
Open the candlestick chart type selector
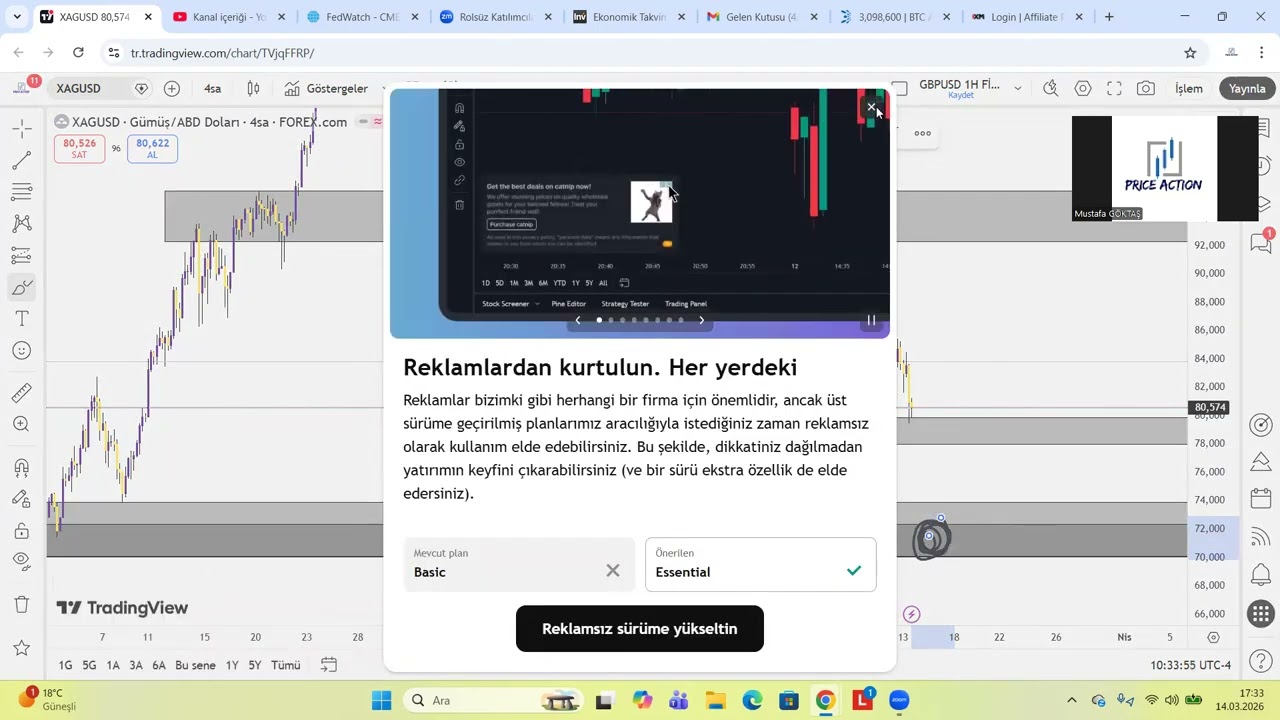(253, 88)
